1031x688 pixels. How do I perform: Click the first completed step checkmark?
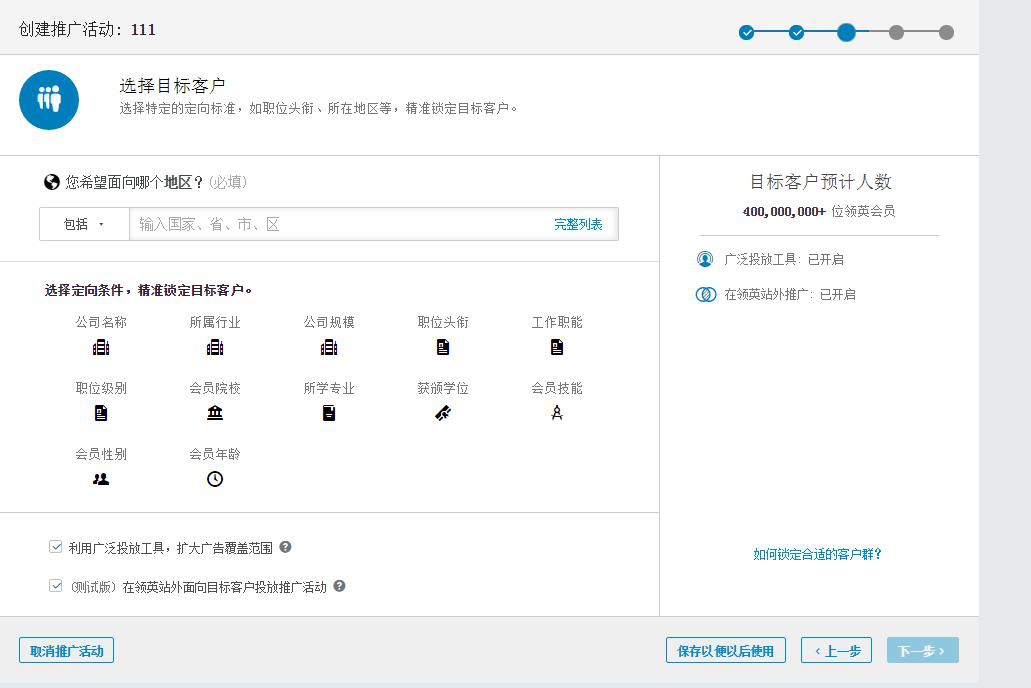tap(747, 32)
